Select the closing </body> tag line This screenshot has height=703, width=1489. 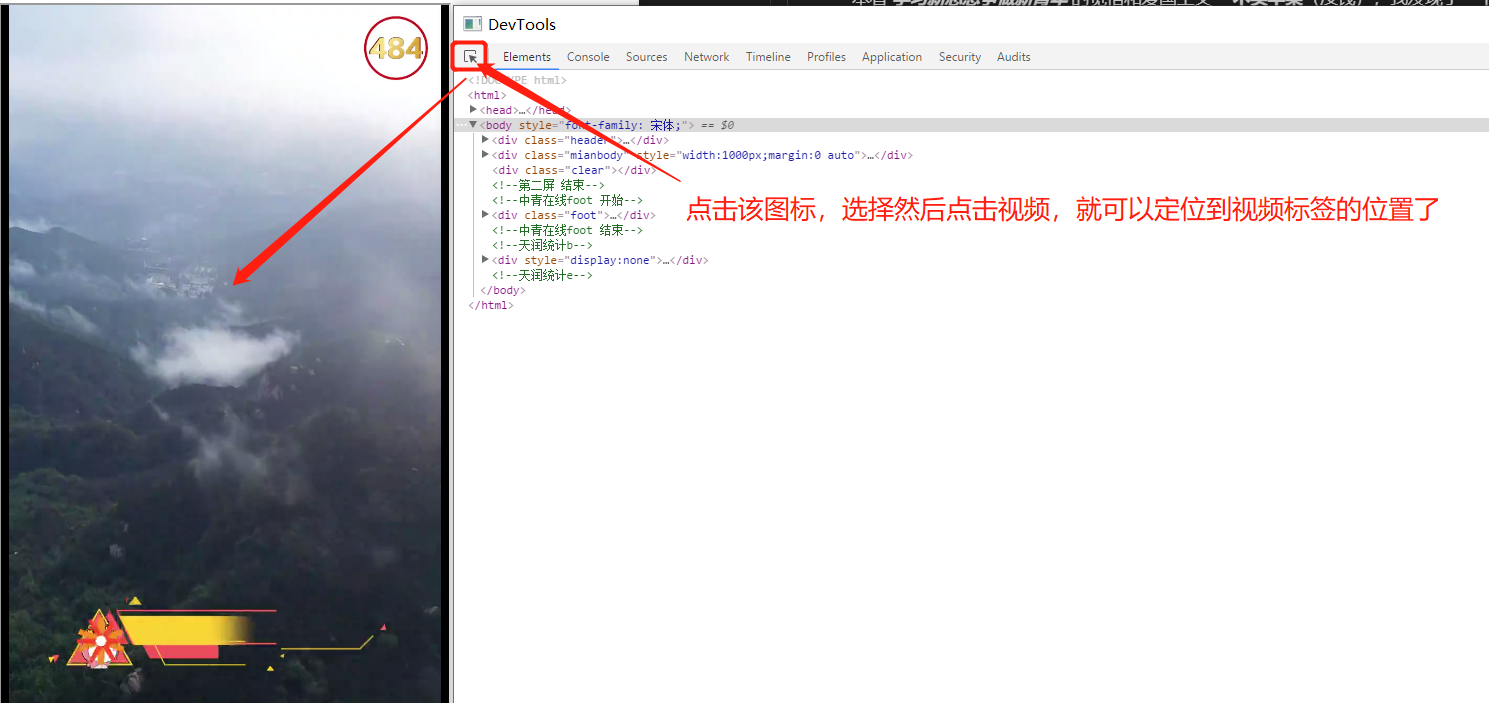click(503, 290)
